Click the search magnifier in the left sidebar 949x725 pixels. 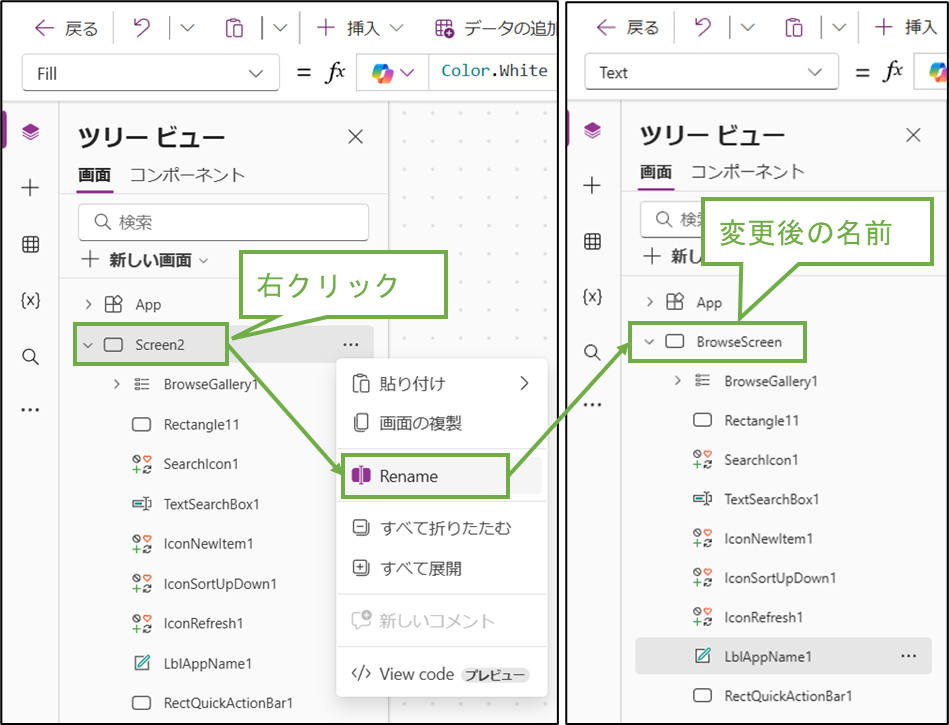point(30,356)
